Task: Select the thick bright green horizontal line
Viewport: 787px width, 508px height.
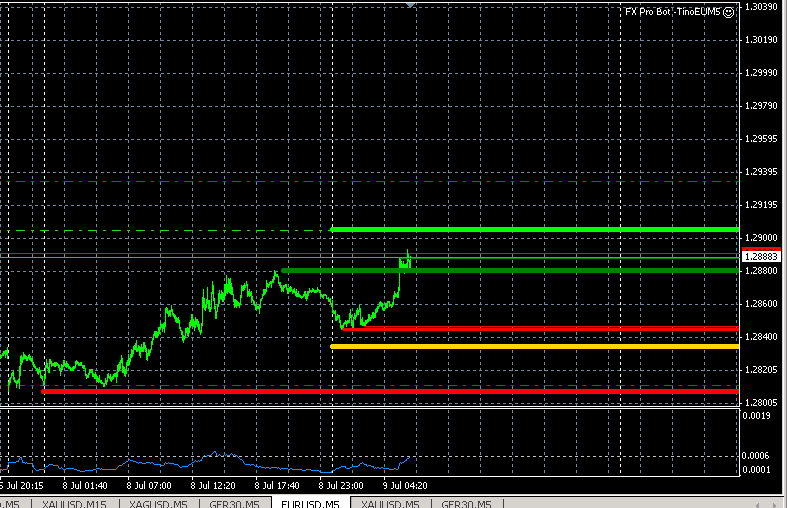Action: [x=534, y=229]
